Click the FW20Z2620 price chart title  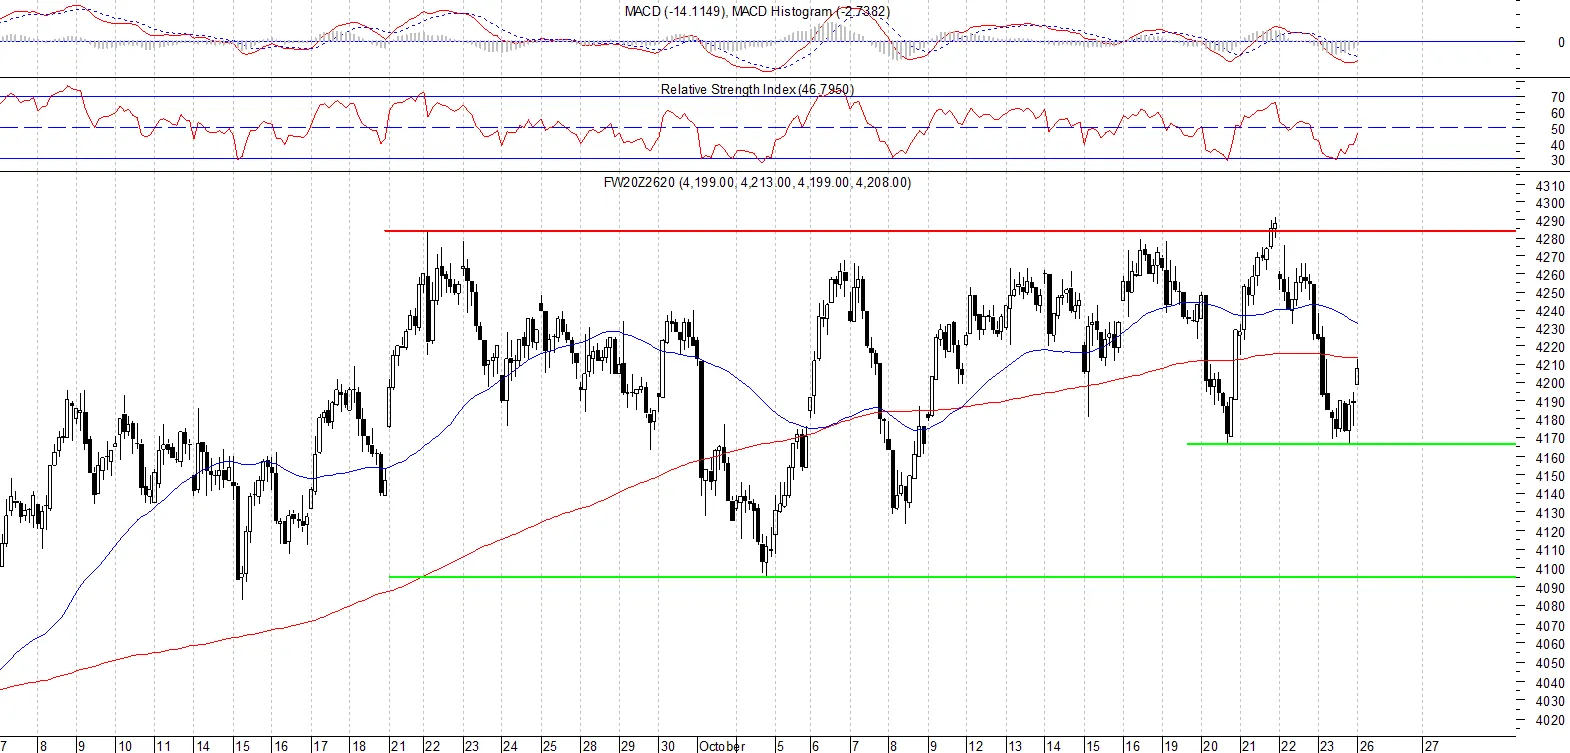click(757, 182)
